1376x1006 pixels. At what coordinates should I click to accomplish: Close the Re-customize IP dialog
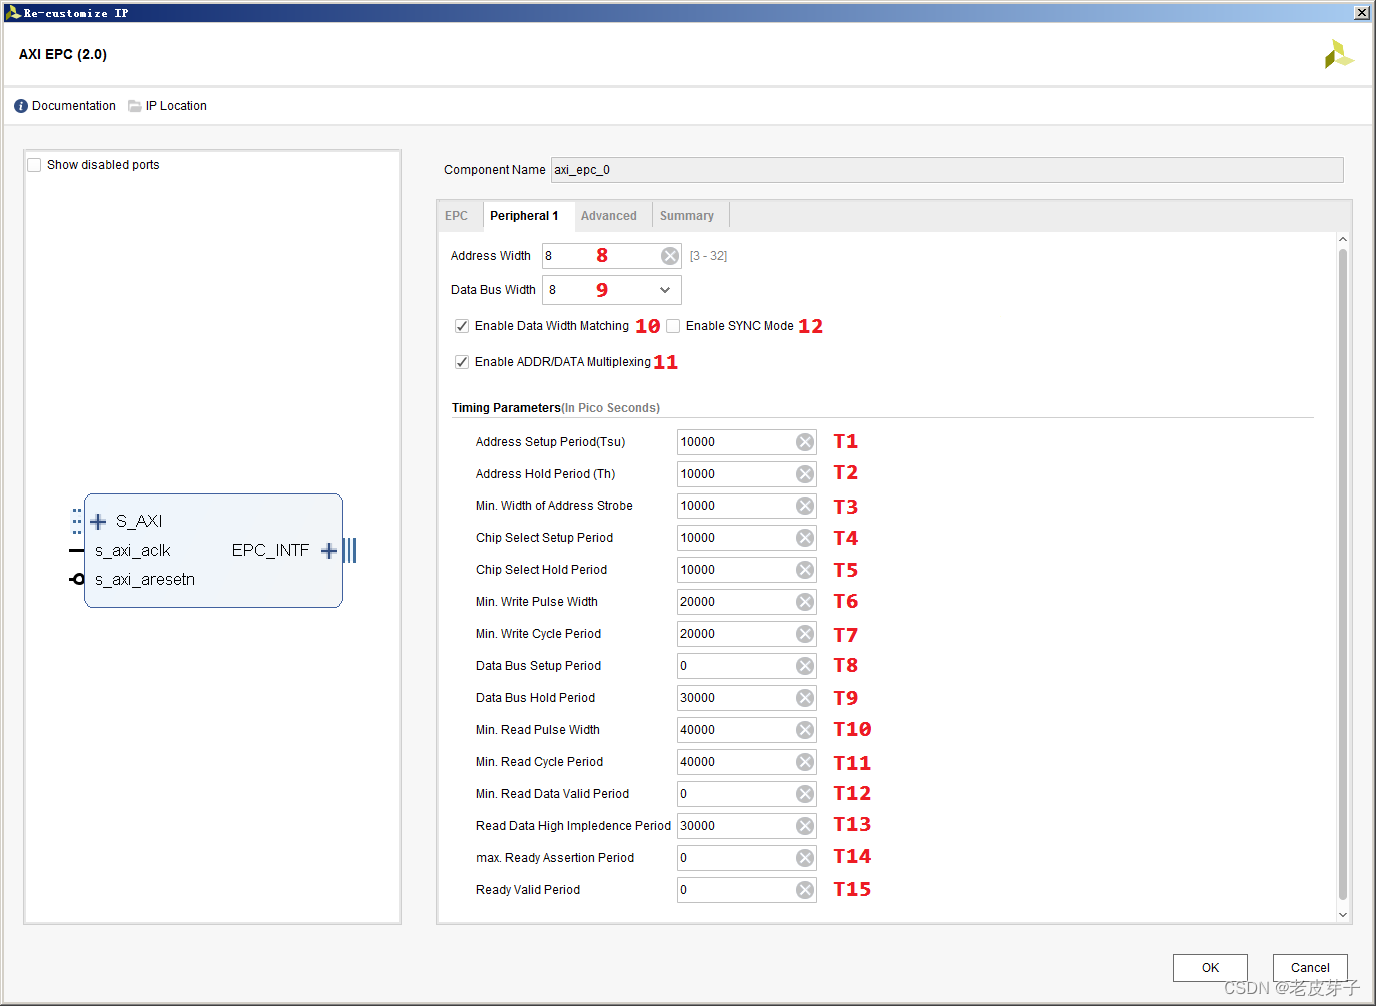tap(1362, 13)
